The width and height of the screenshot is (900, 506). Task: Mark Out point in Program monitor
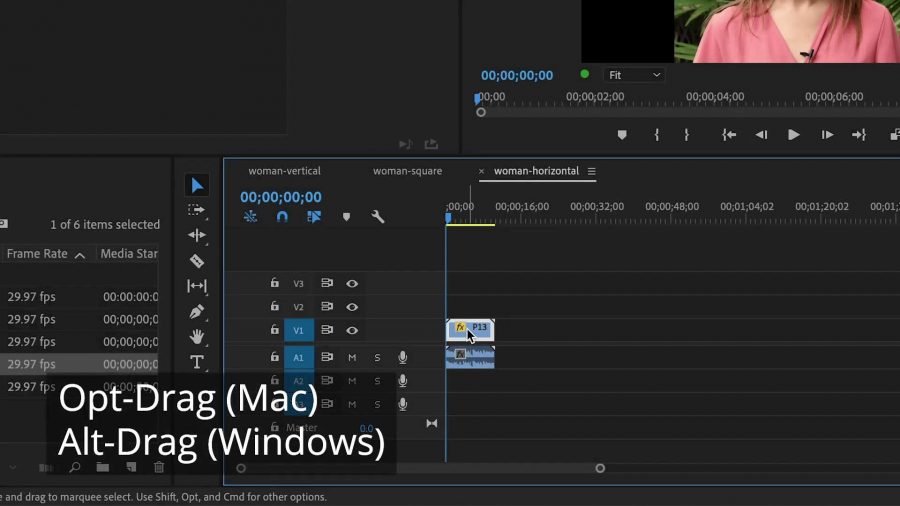click(x=686, y=135)
